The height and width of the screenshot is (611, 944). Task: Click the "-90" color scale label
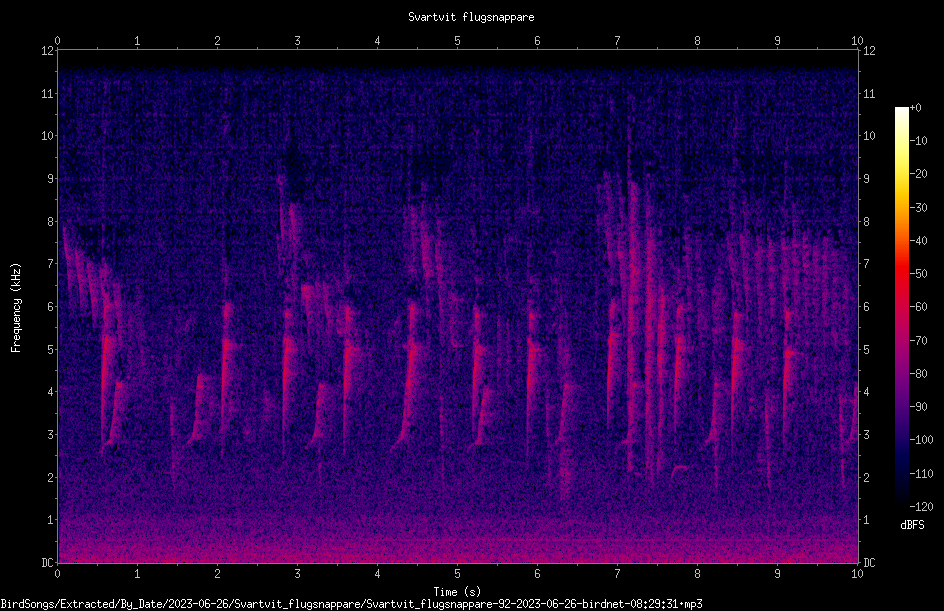pos(919,407)
